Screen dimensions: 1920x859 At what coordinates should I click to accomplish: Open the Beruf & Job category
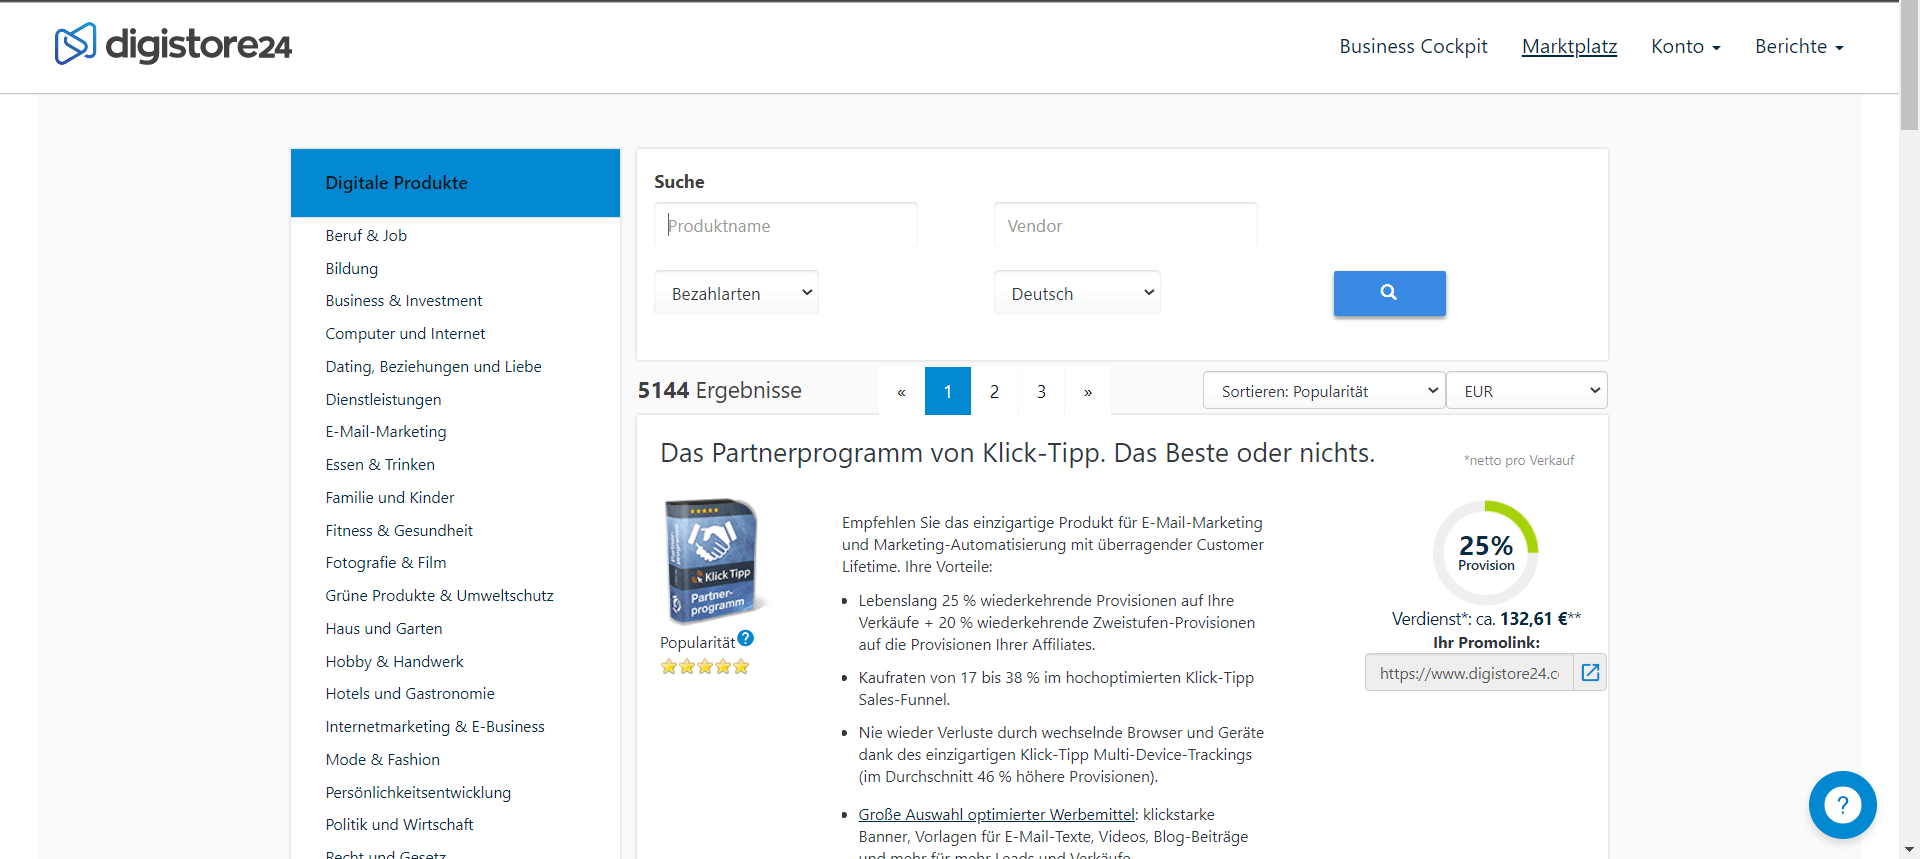pyautogui.click(x=366, y=235)
